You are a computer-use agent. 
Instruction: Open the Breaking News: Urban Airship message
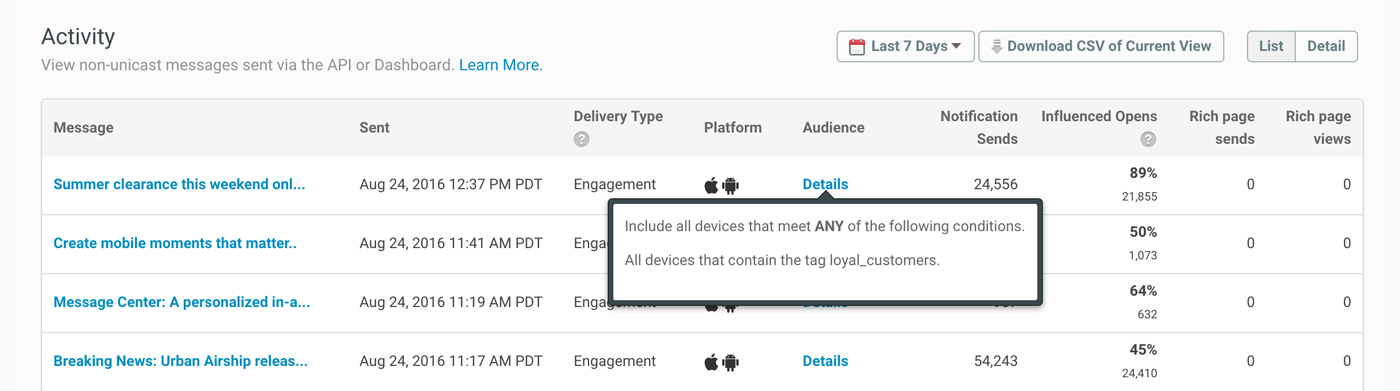click(180, 361)
